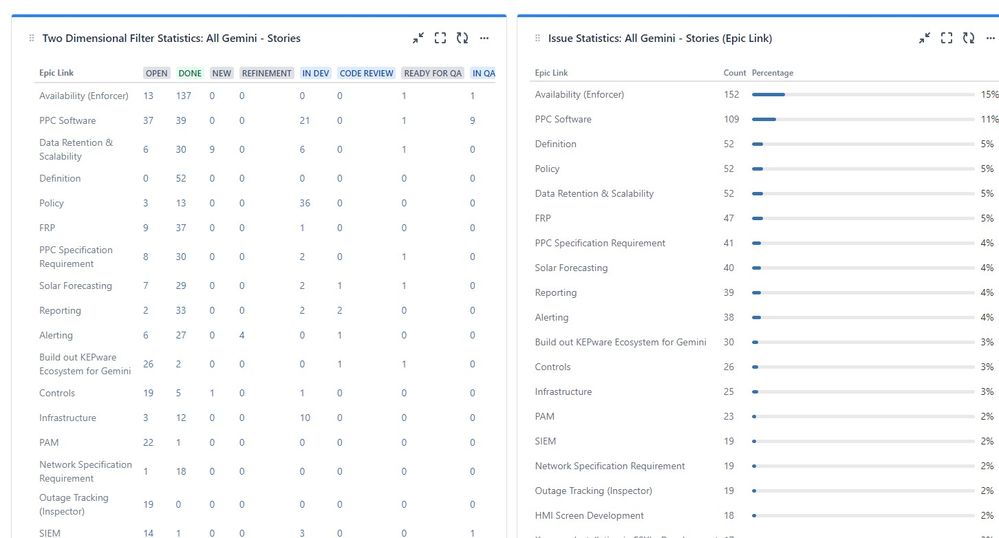
Task: Click OPEN count 22 for PAM
Action: point(148,442)
